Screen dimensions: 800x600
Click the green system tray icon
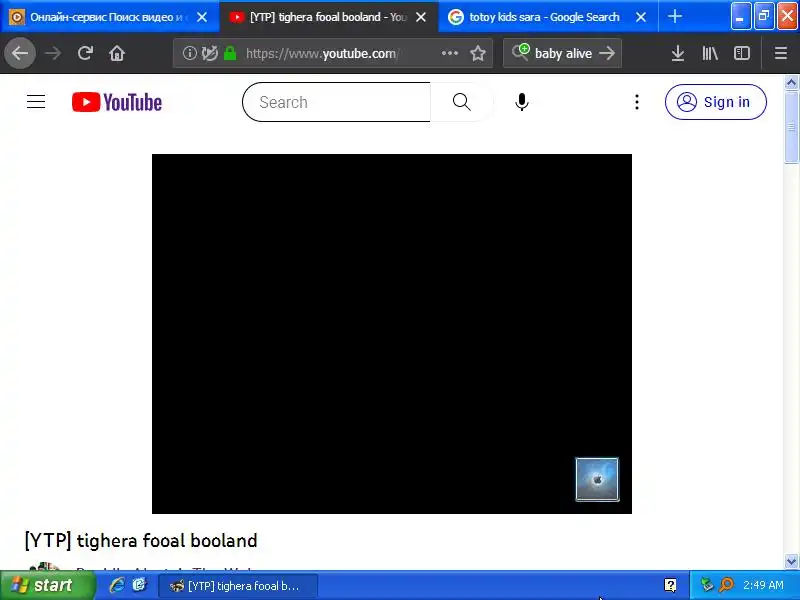tap(707, 585)
